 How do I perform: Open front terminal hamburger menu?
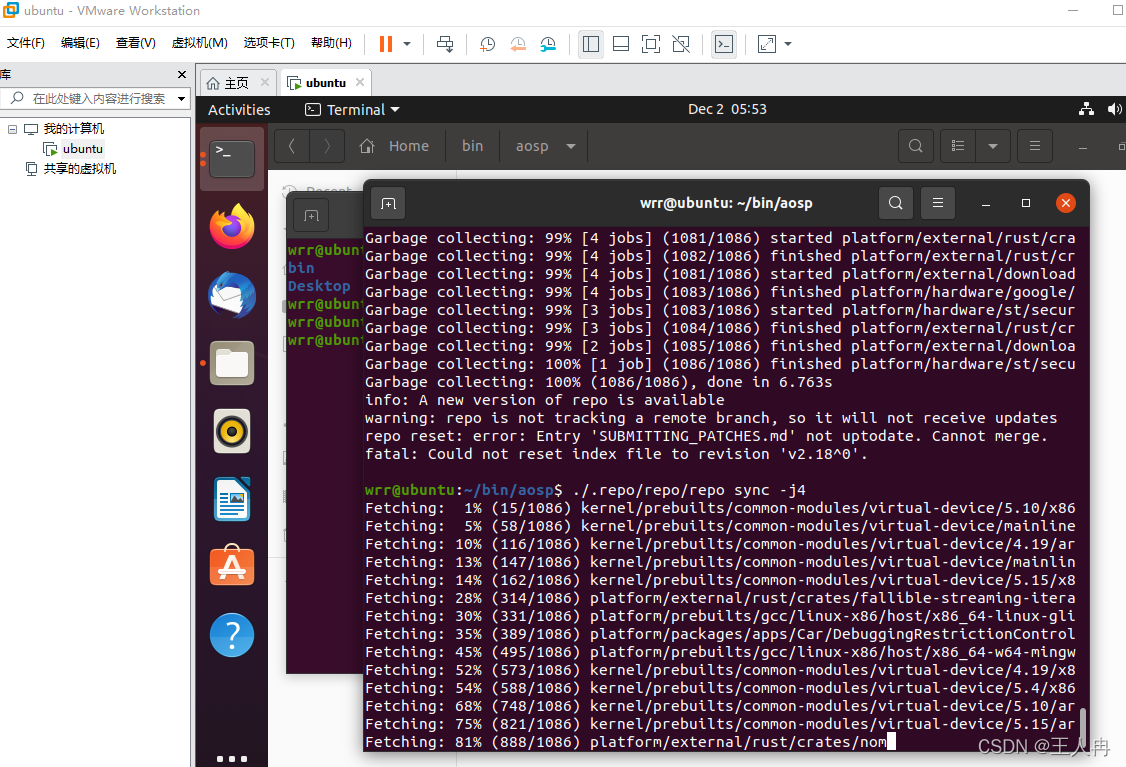pyautogui.click(x=938, y=203)
